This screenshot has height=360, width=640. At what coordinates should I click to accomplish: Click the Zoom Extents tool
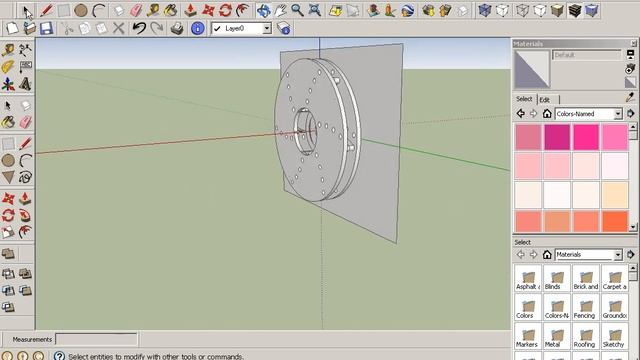[314, 10]
